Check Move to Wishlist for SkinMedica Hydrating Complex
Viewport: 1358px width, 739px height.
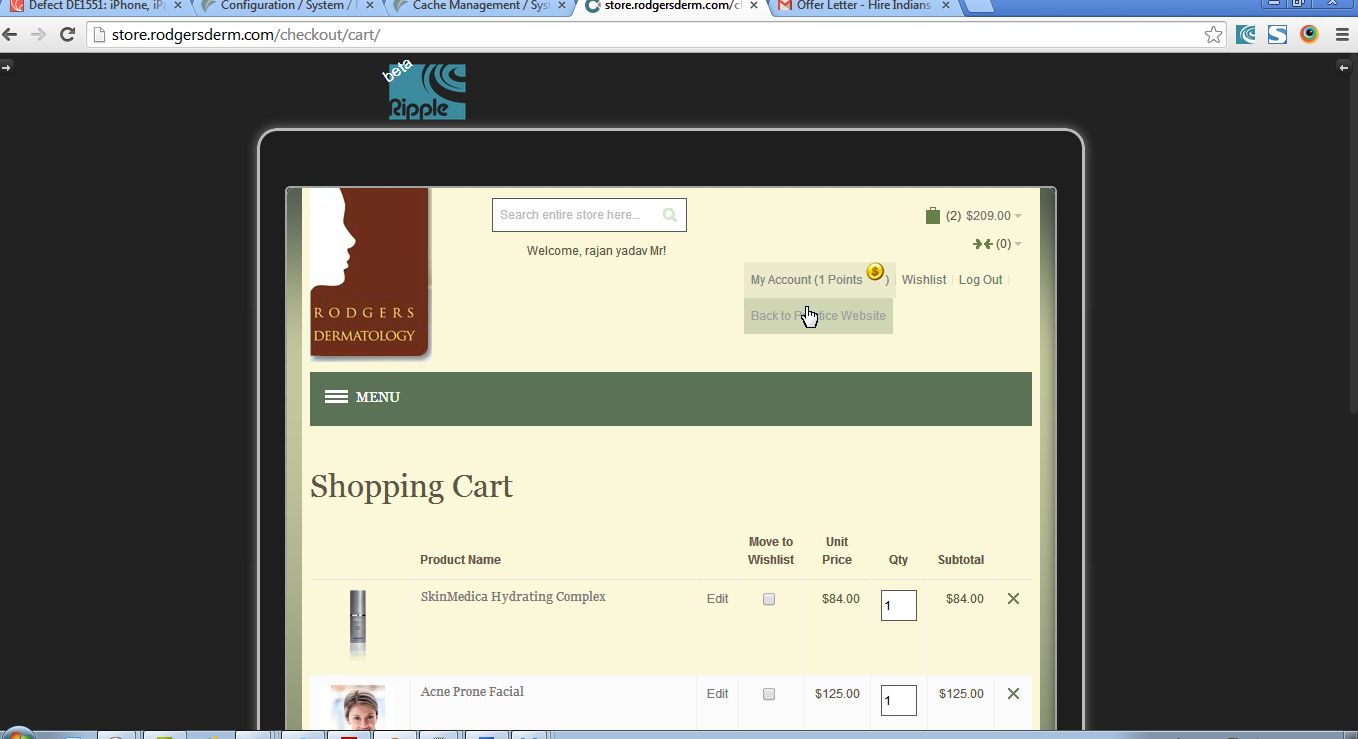point(769,599)
